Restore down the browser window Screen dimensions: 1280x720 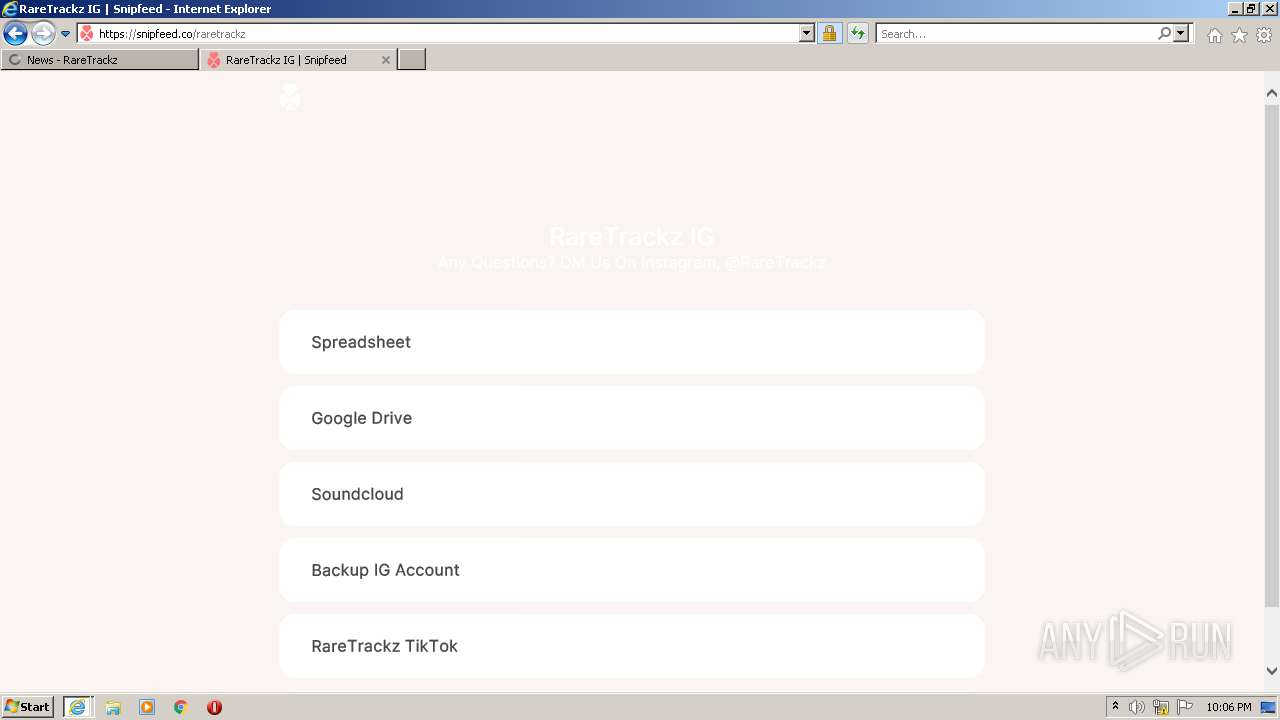pyautogui.click(x=1251, y=9)
